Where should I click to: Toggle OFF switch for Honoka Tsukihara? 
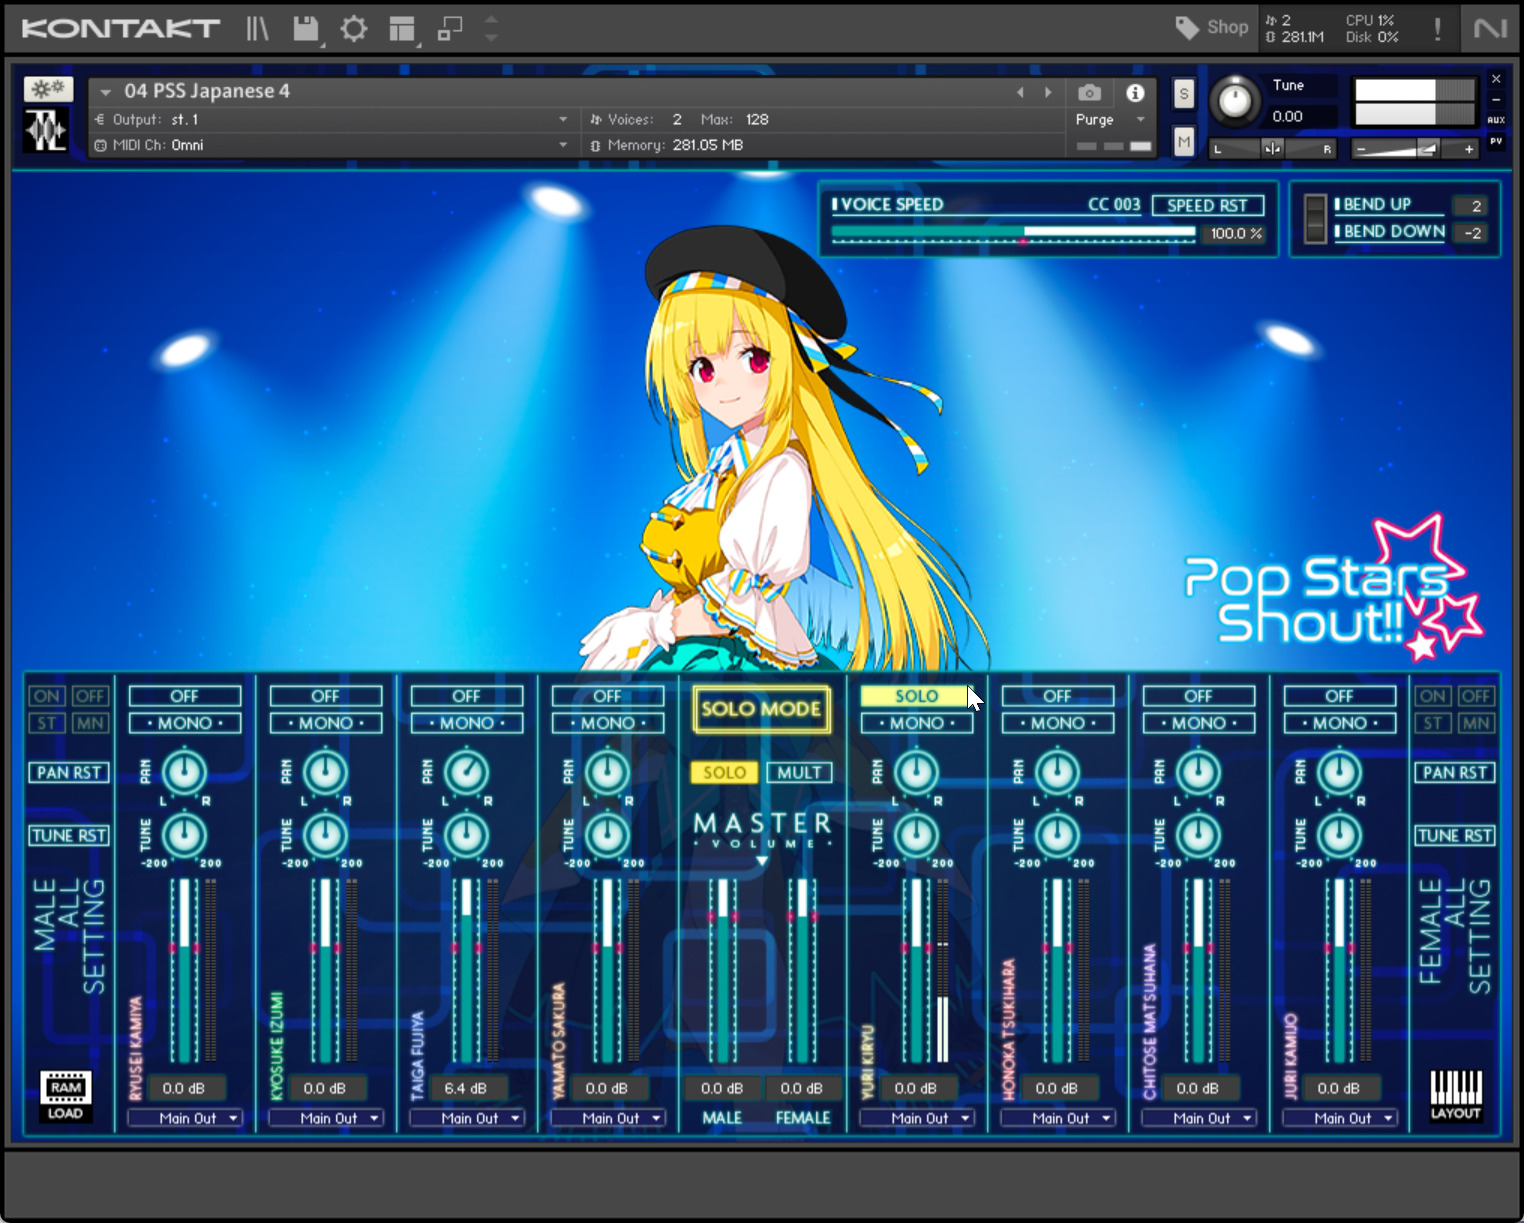pyautogui.click(x=1058, y=696)
